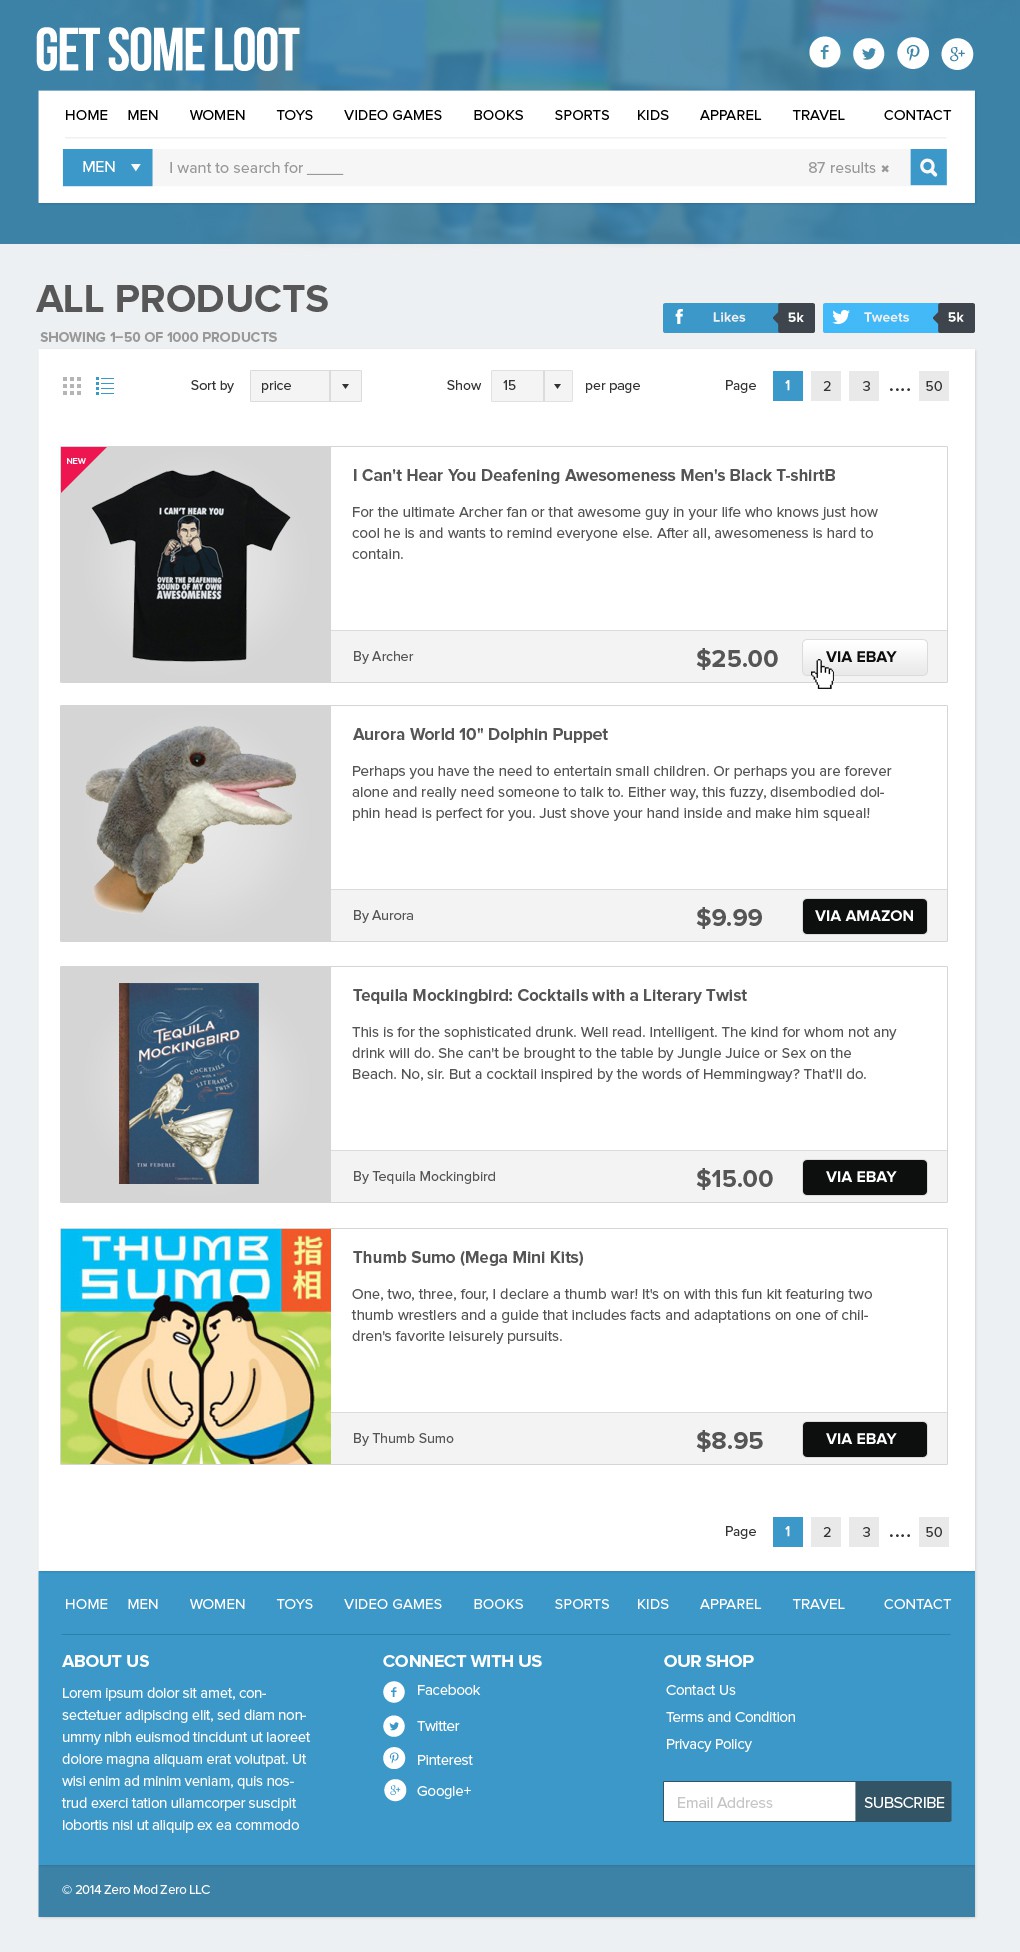The width and height of the screenshot is (1020, 1952).
Task: Clear the 87 results search indicator
Action: tap(885, 168)
